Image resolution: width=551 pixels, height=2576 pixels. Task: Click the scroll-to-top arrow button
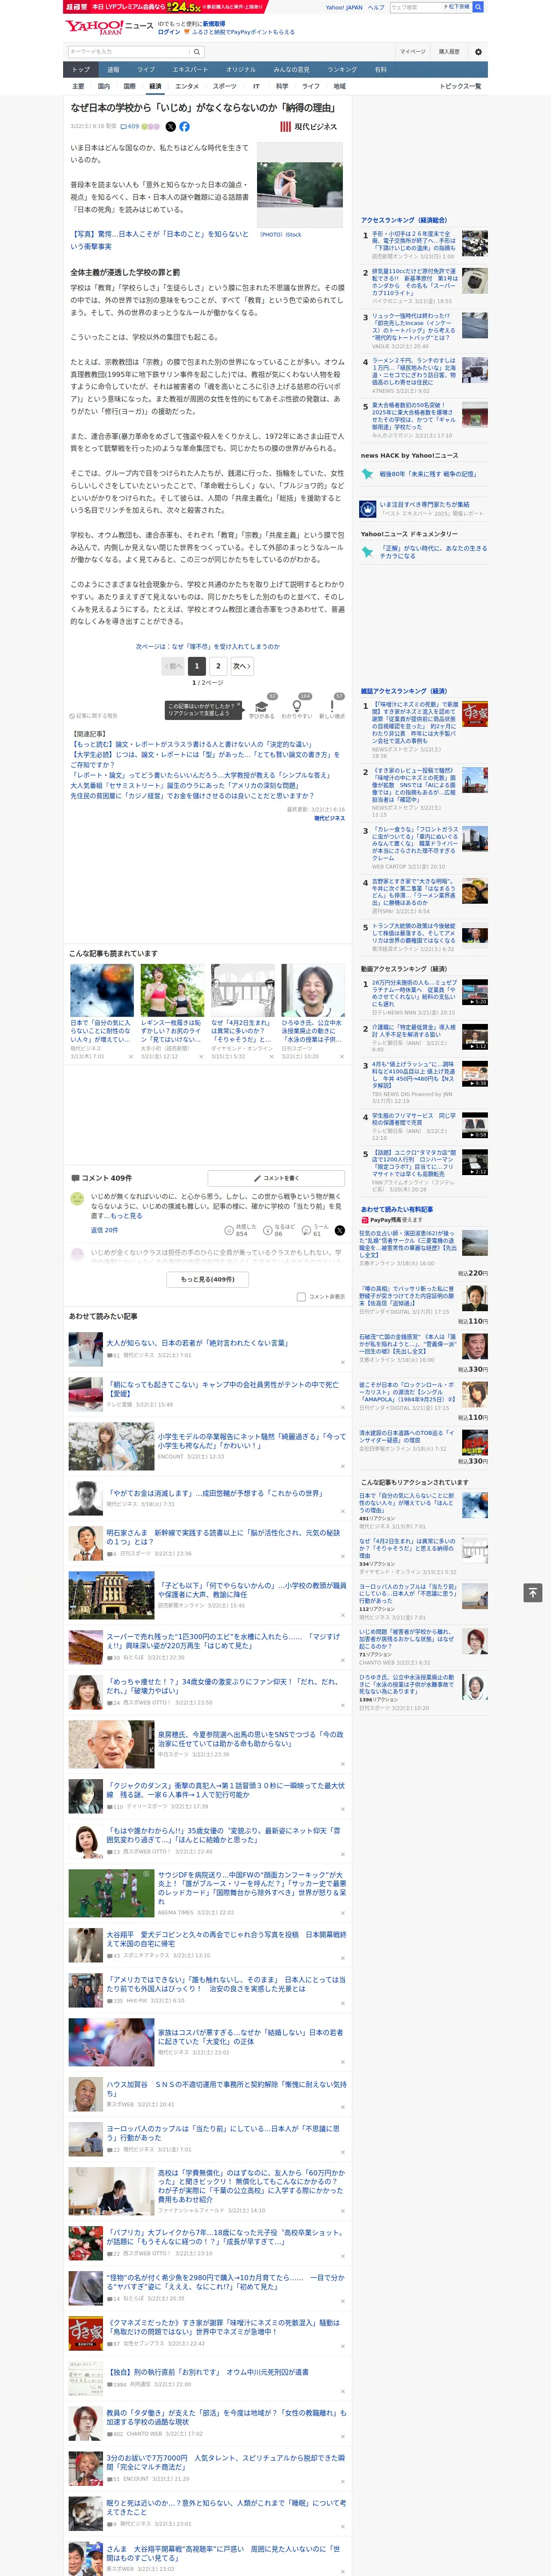point(533,1593)
